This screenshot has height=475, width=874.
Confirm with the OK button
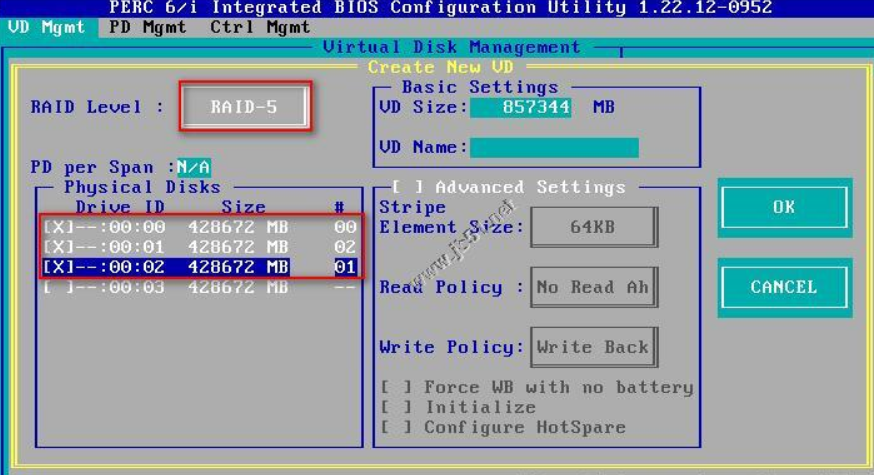click(x=784, y=207)
